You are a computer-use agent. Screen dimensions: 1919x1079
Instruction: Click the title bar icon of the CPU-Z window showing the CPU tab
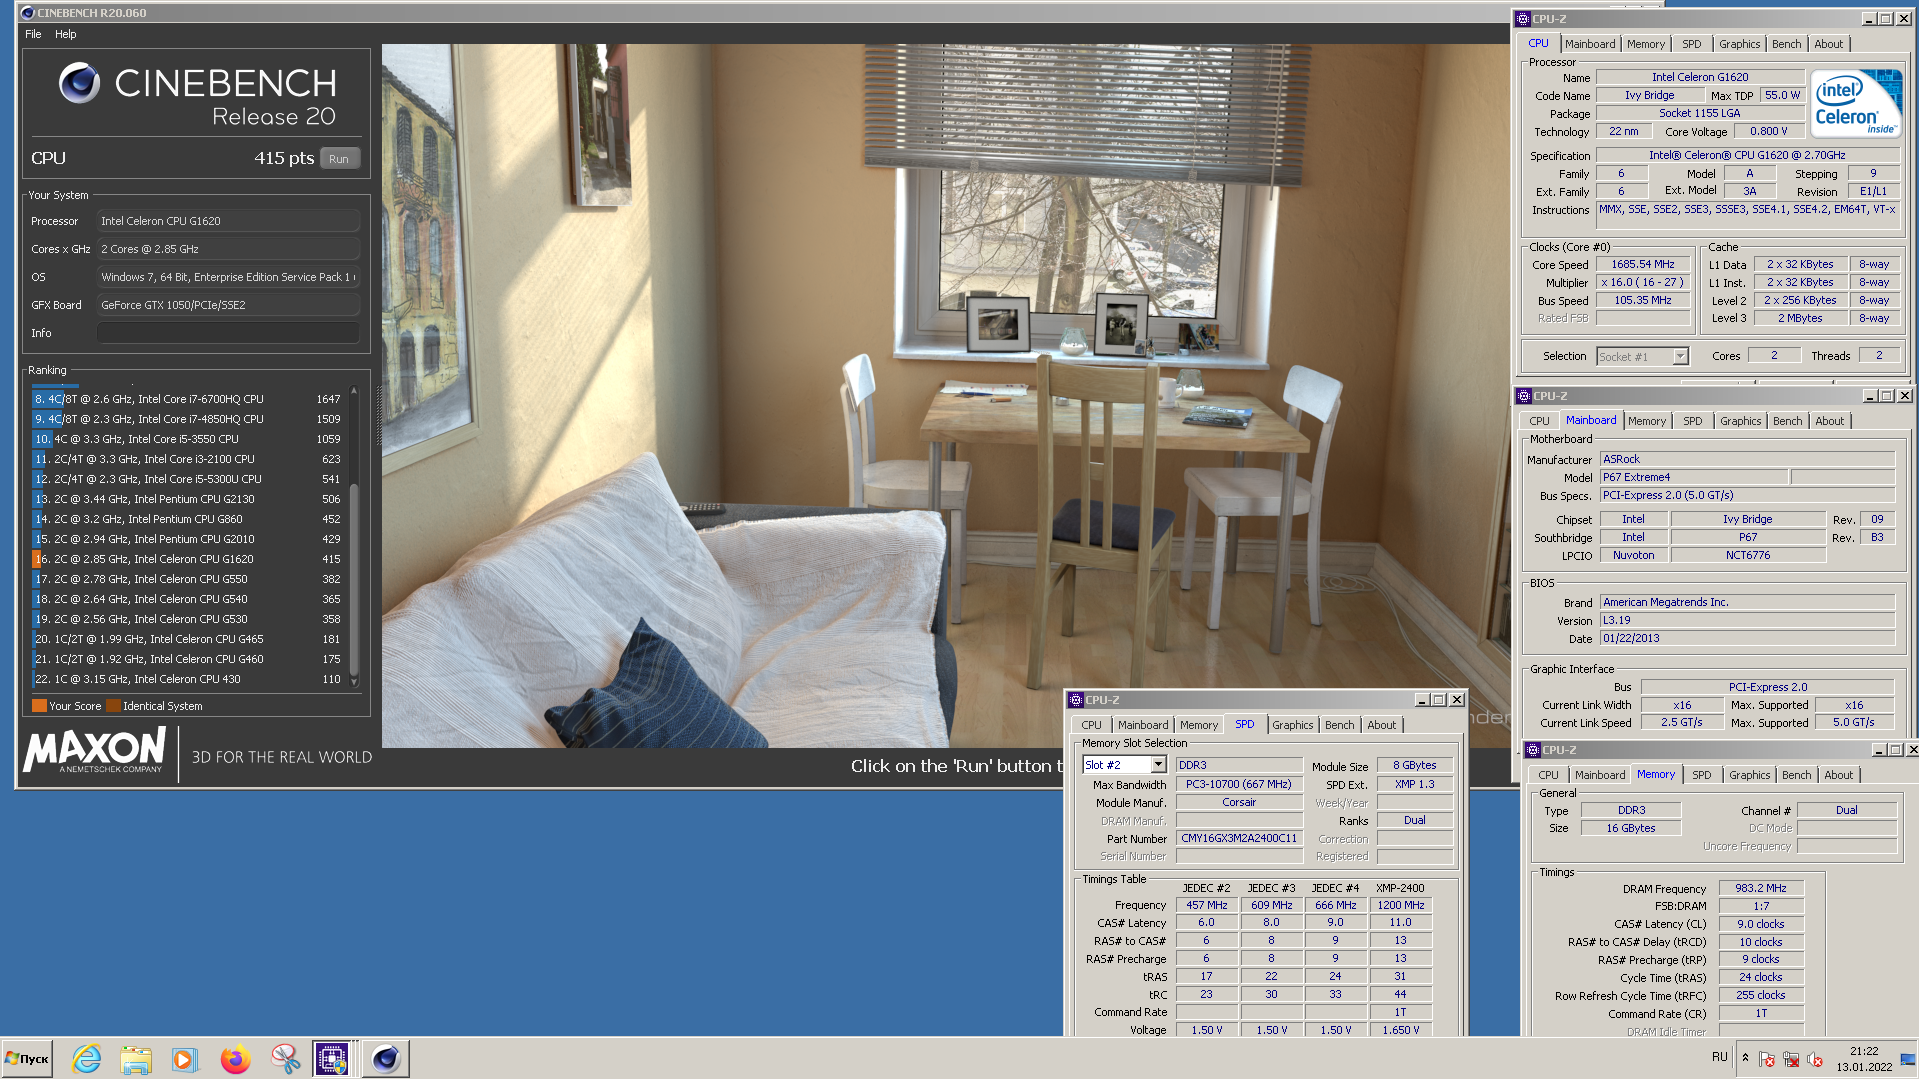[x=1523, y=19]
